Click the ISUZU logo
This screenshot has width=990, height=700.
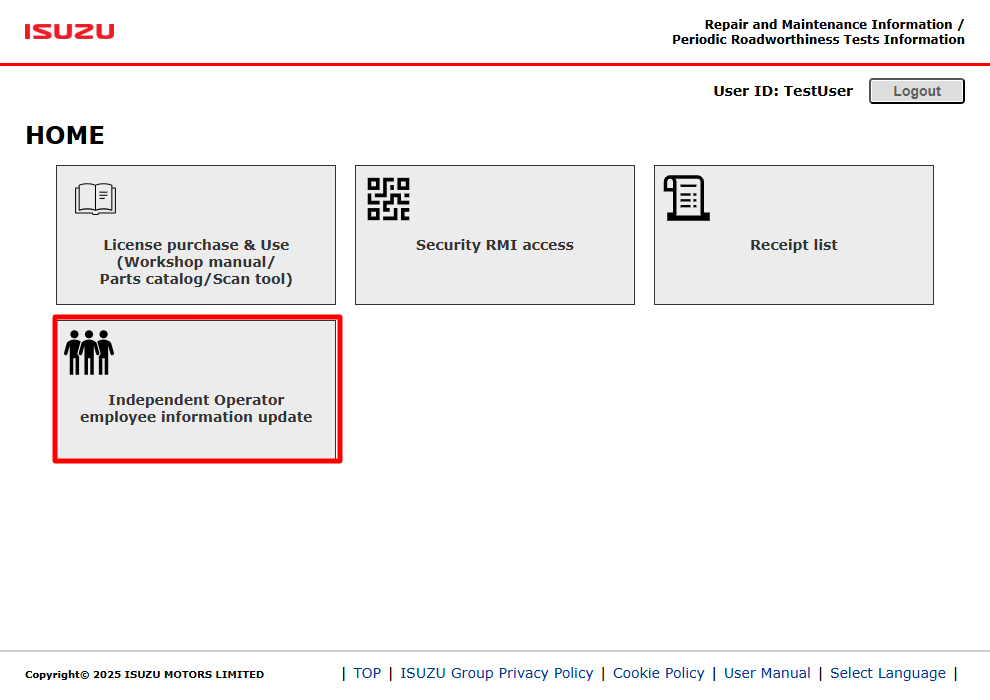point(69,32)
